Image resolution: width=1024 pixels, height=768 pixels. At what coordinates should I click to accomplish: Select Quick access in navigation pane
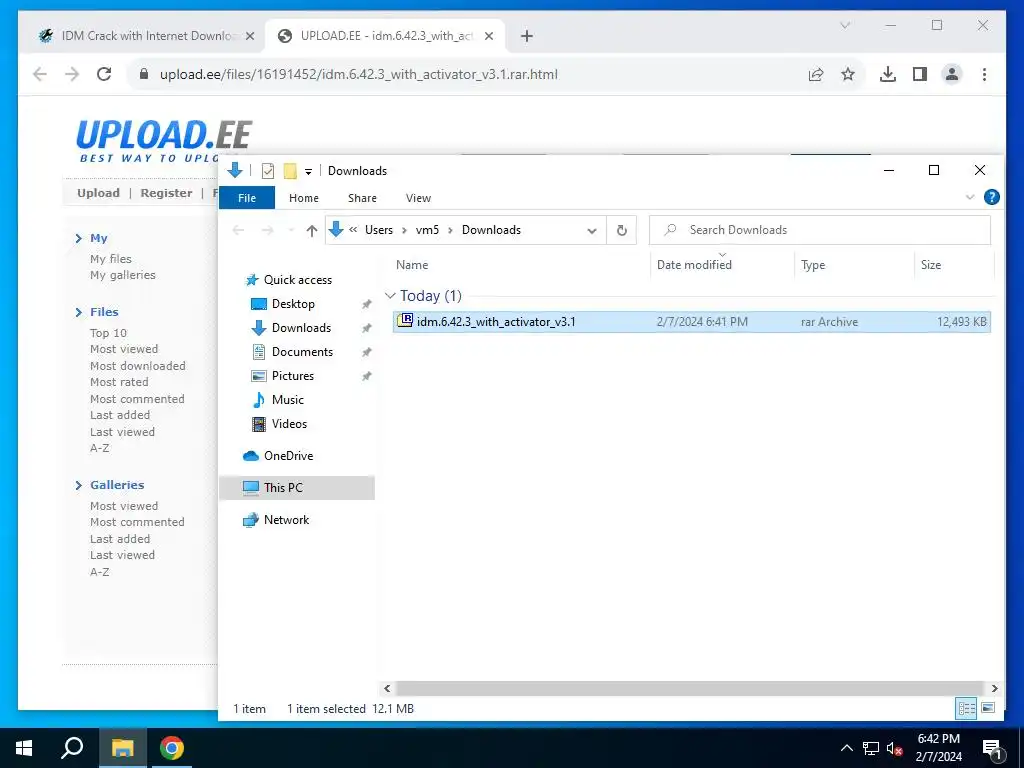click(297, 280)
